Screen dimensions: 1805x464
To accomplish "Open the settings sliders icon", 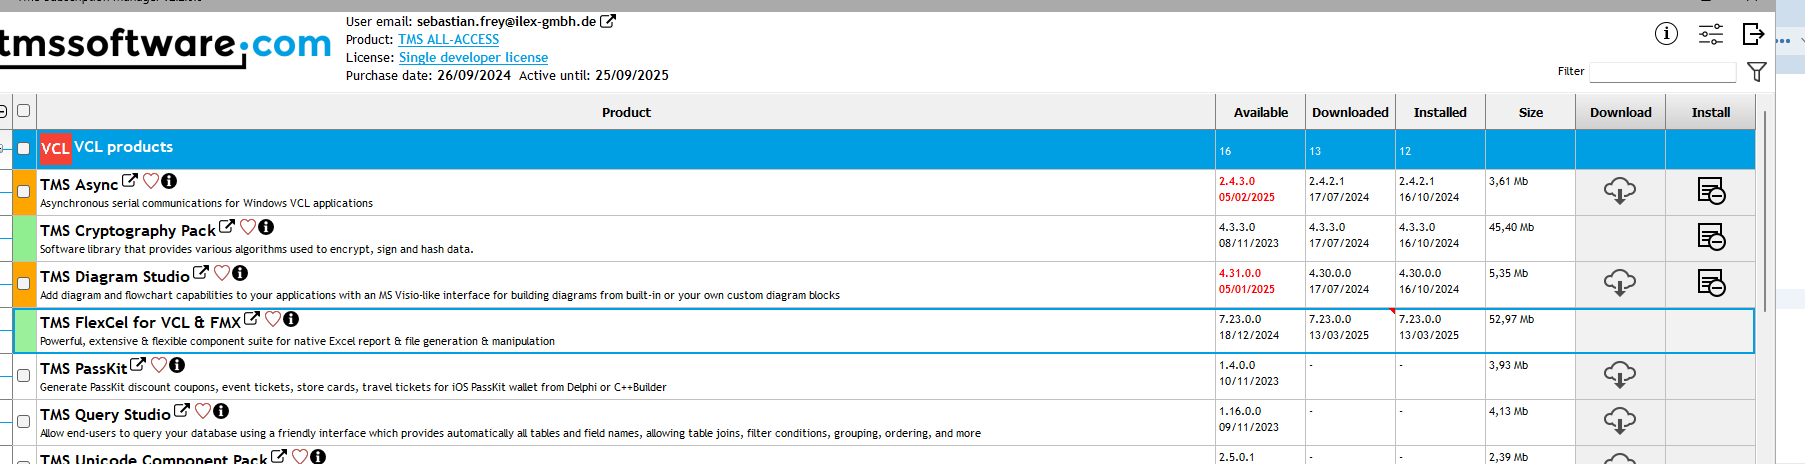I will point(1711,34).
